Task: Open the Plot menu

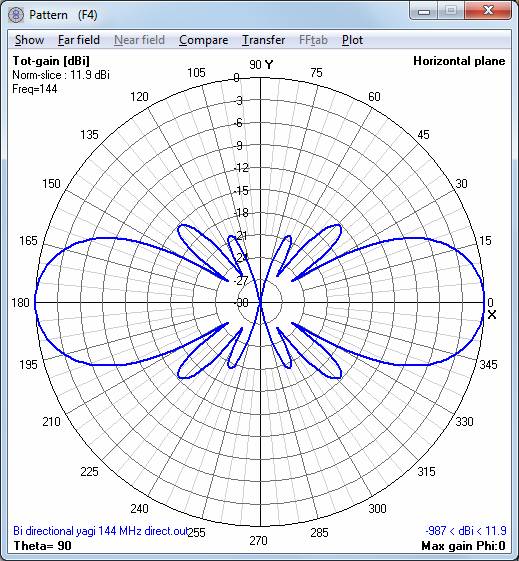Action: click(x=352, y=40)
